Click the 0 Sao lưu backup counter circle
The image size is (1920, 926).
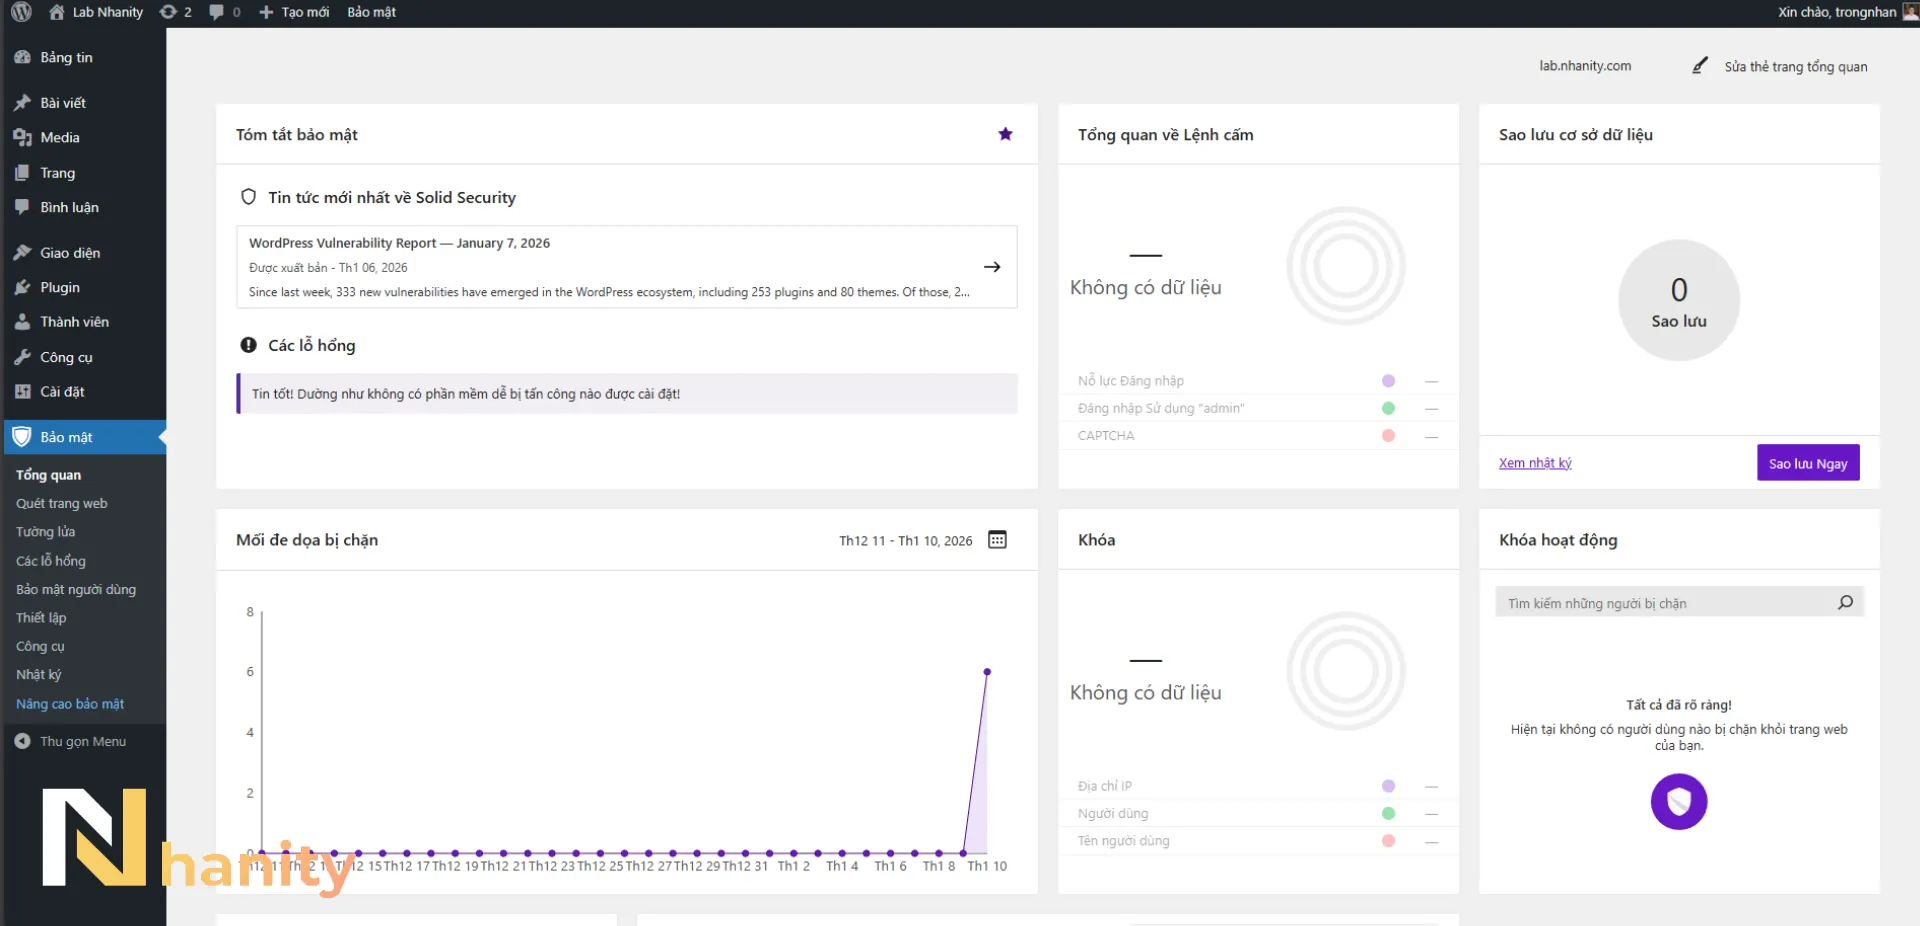(1679, 300)
